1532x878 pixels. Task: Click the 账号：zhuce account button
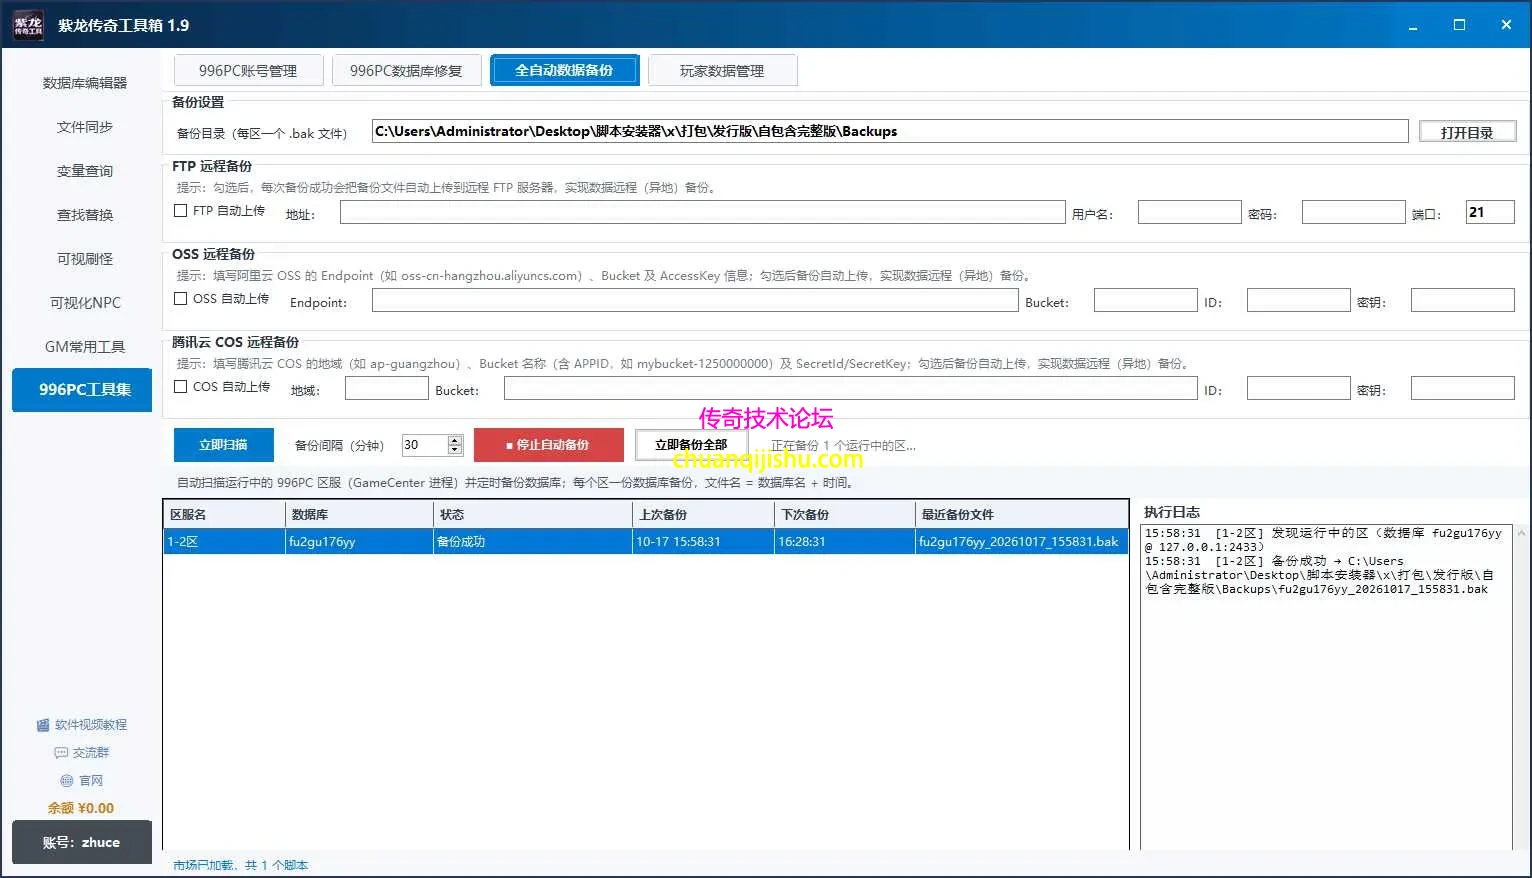[x=82, y=842]
